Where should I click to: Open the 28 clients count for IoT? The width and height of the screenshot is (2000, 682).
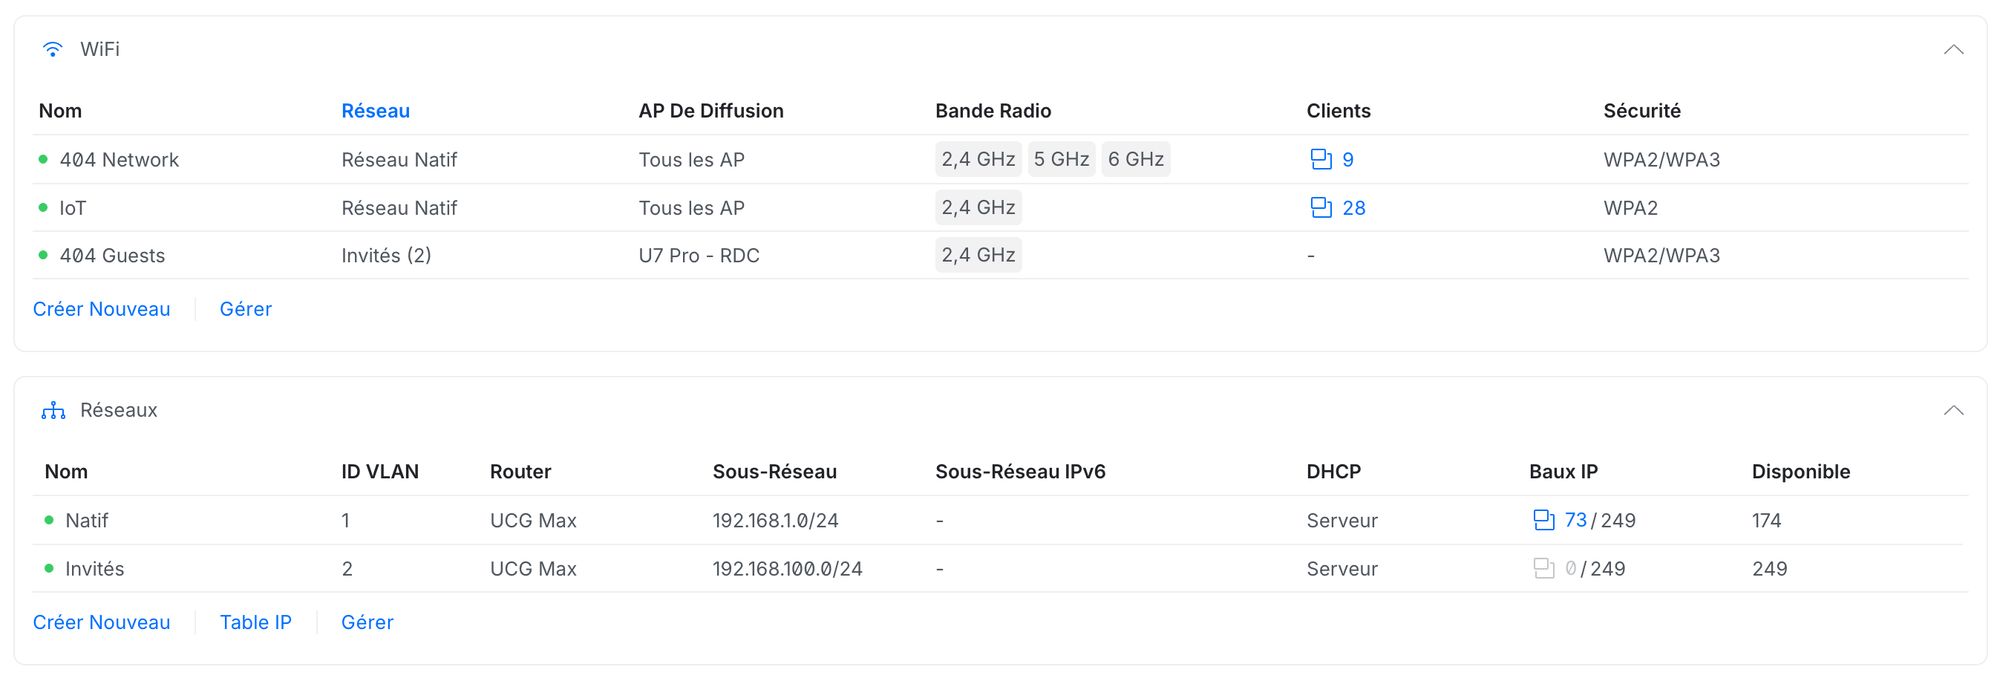click(x=1353, y=208)
